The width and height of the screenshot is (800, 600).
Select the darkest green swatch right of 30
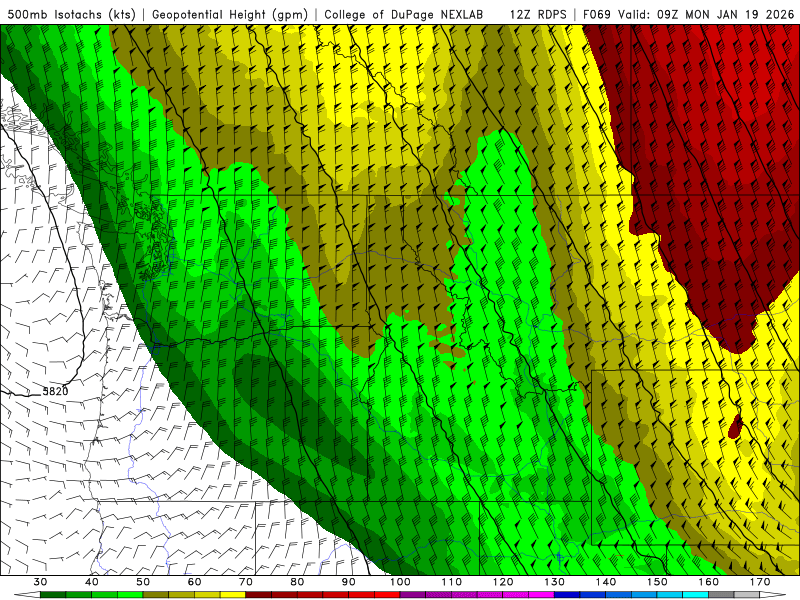click(x=53, y=595)
